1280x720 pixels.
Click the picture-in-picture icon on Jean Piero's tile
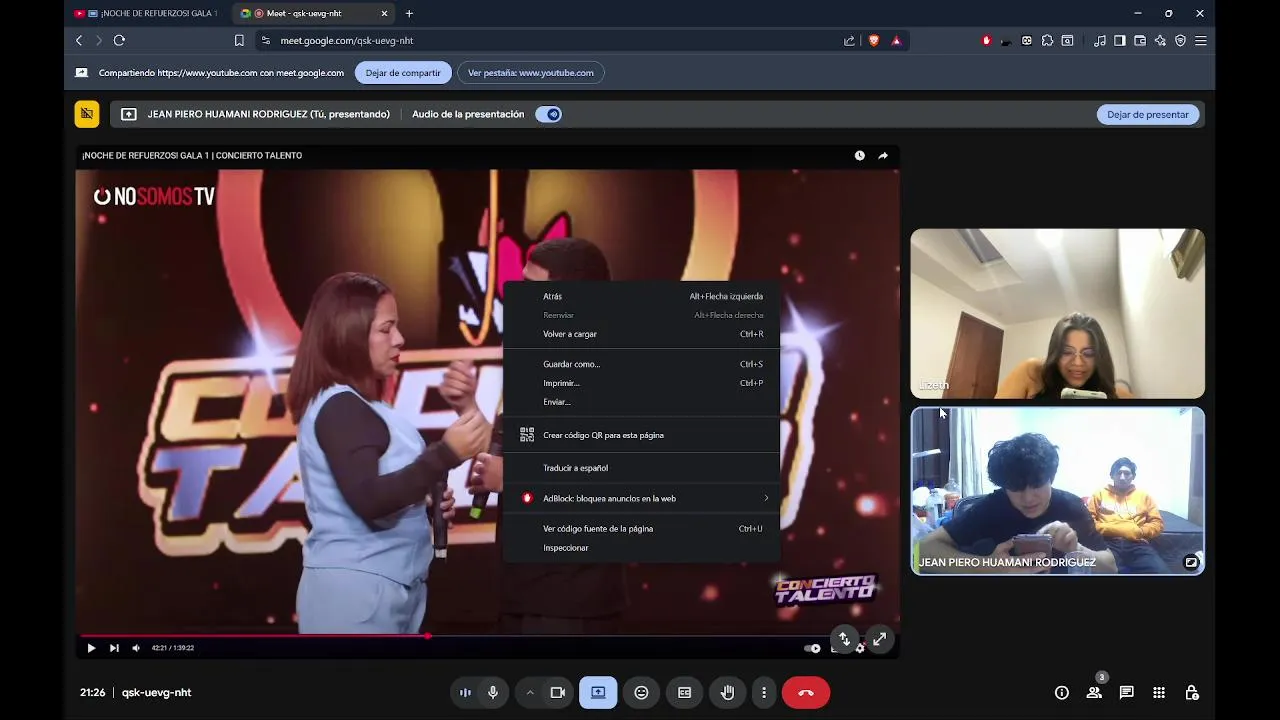pyautogui.click(x=1191, y=562)
